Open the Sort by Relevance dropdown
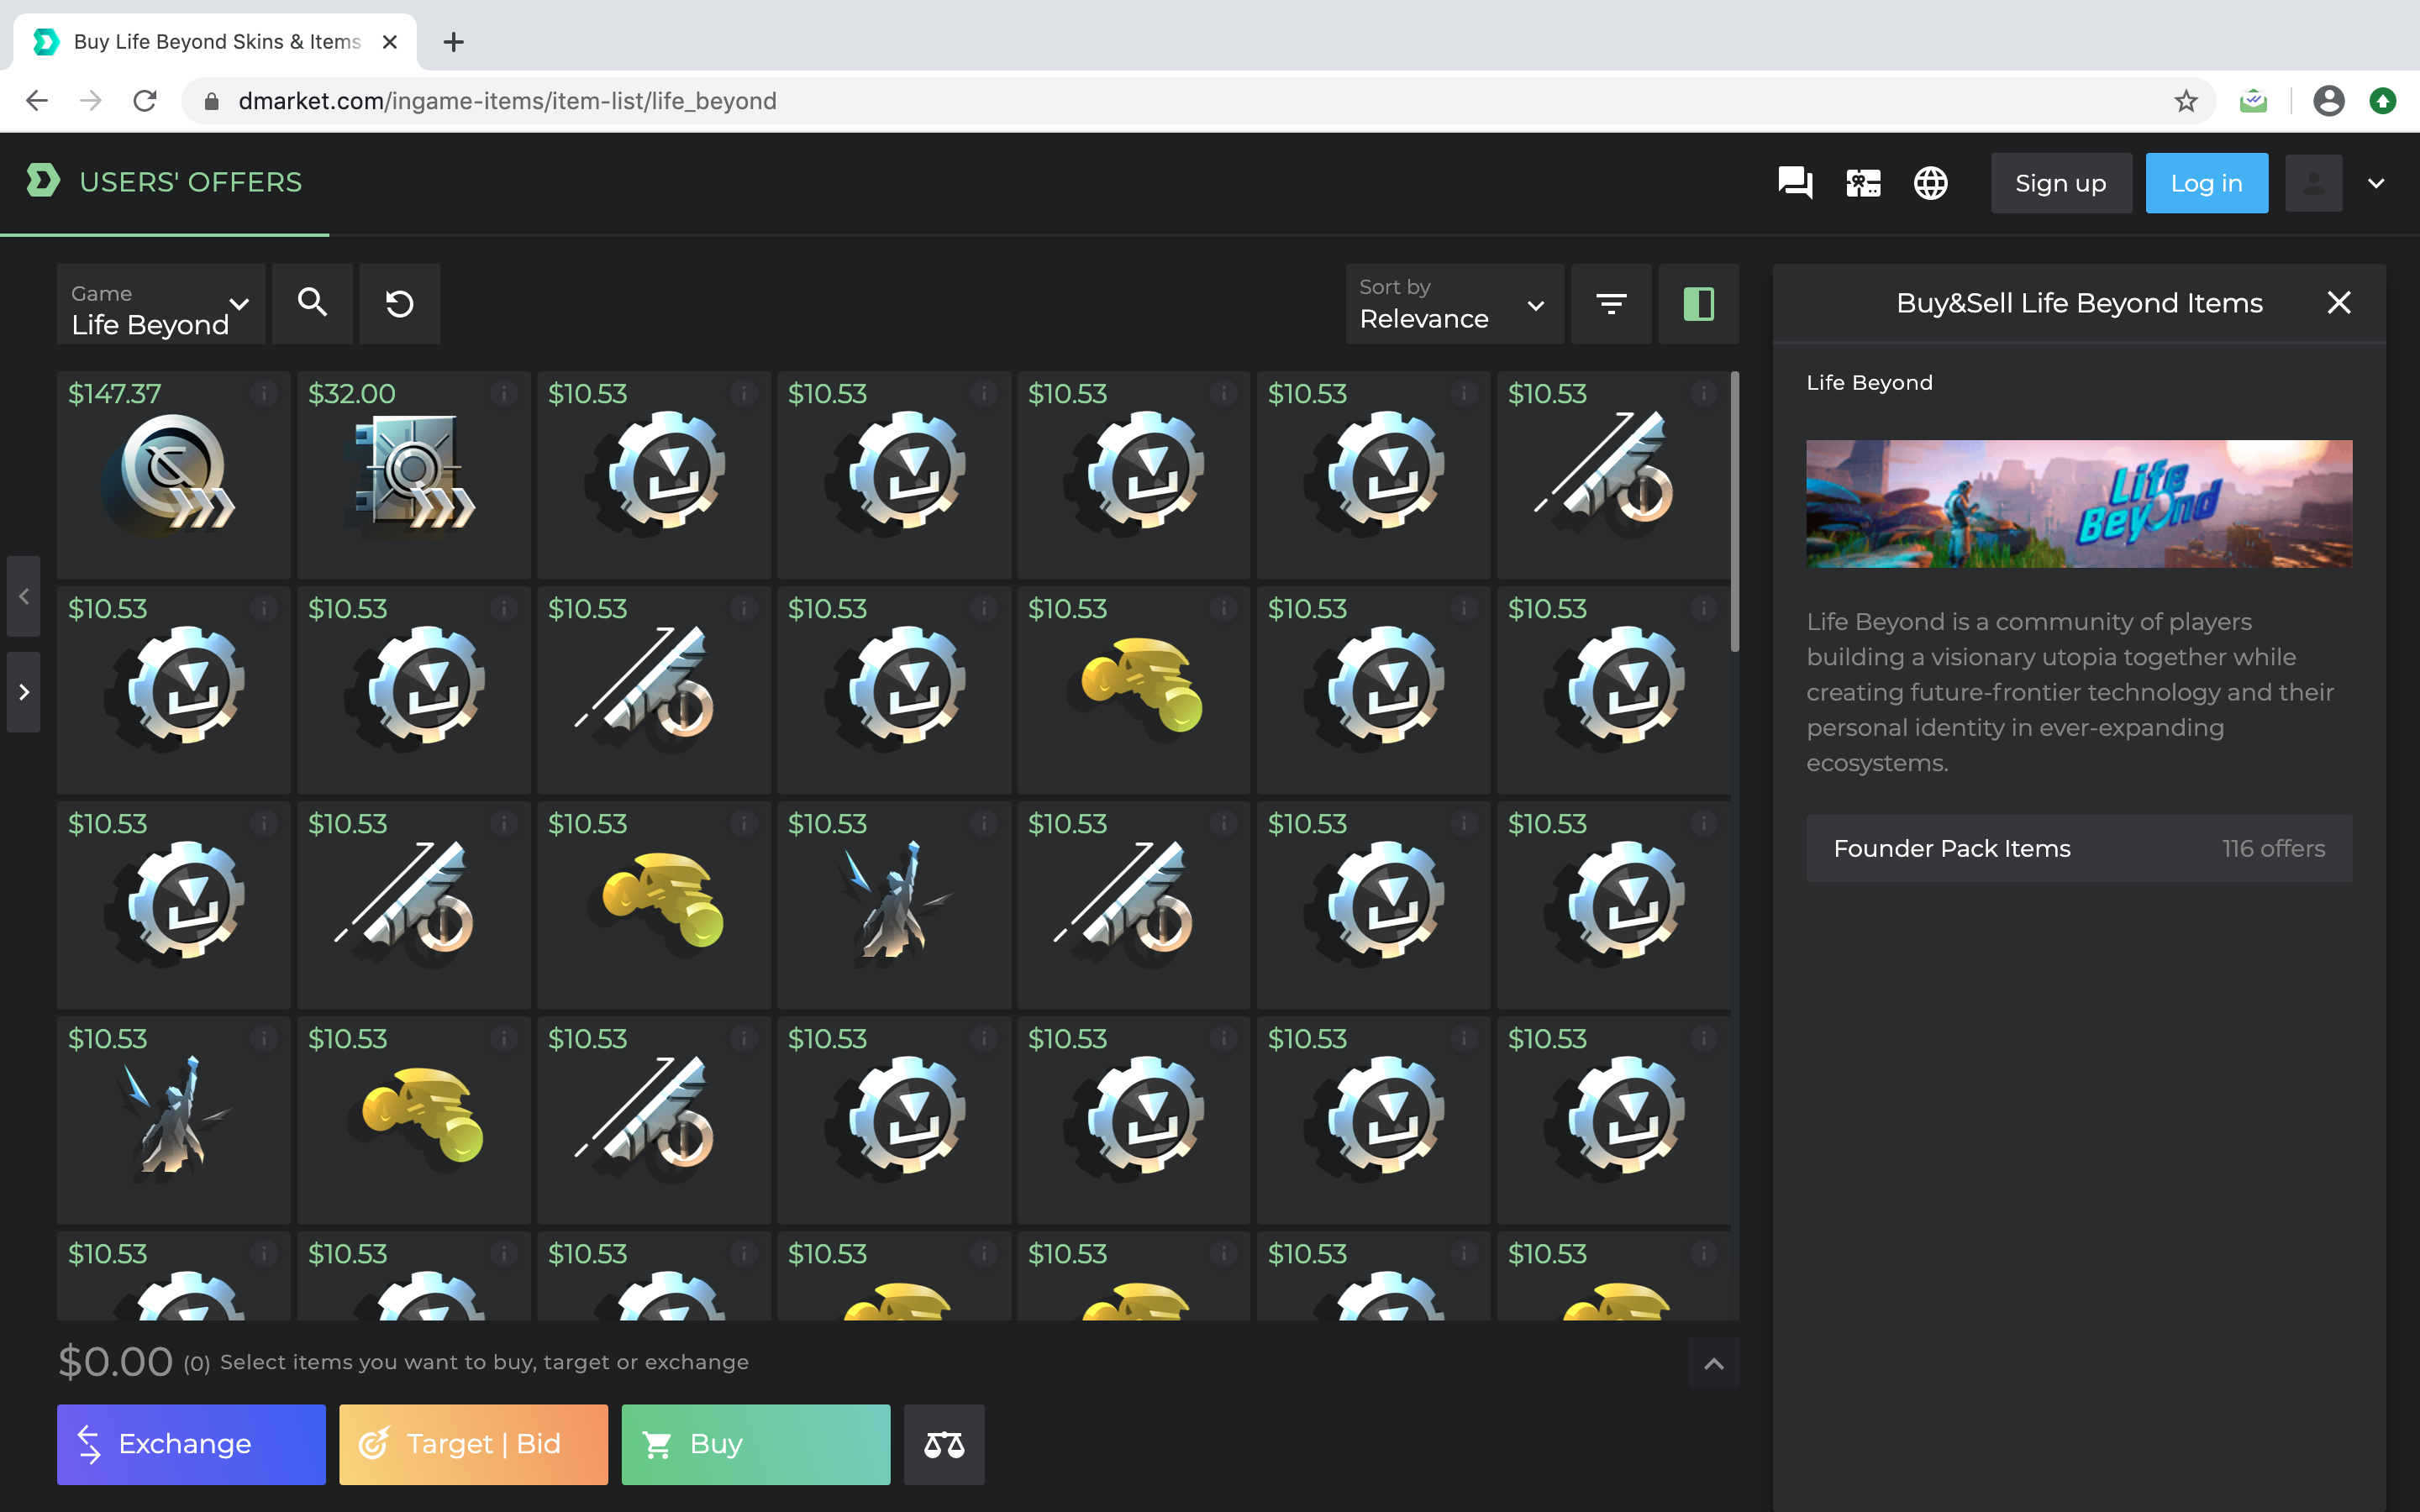The height and width of the screenshot is (1512, 2420). (1454, 304)
